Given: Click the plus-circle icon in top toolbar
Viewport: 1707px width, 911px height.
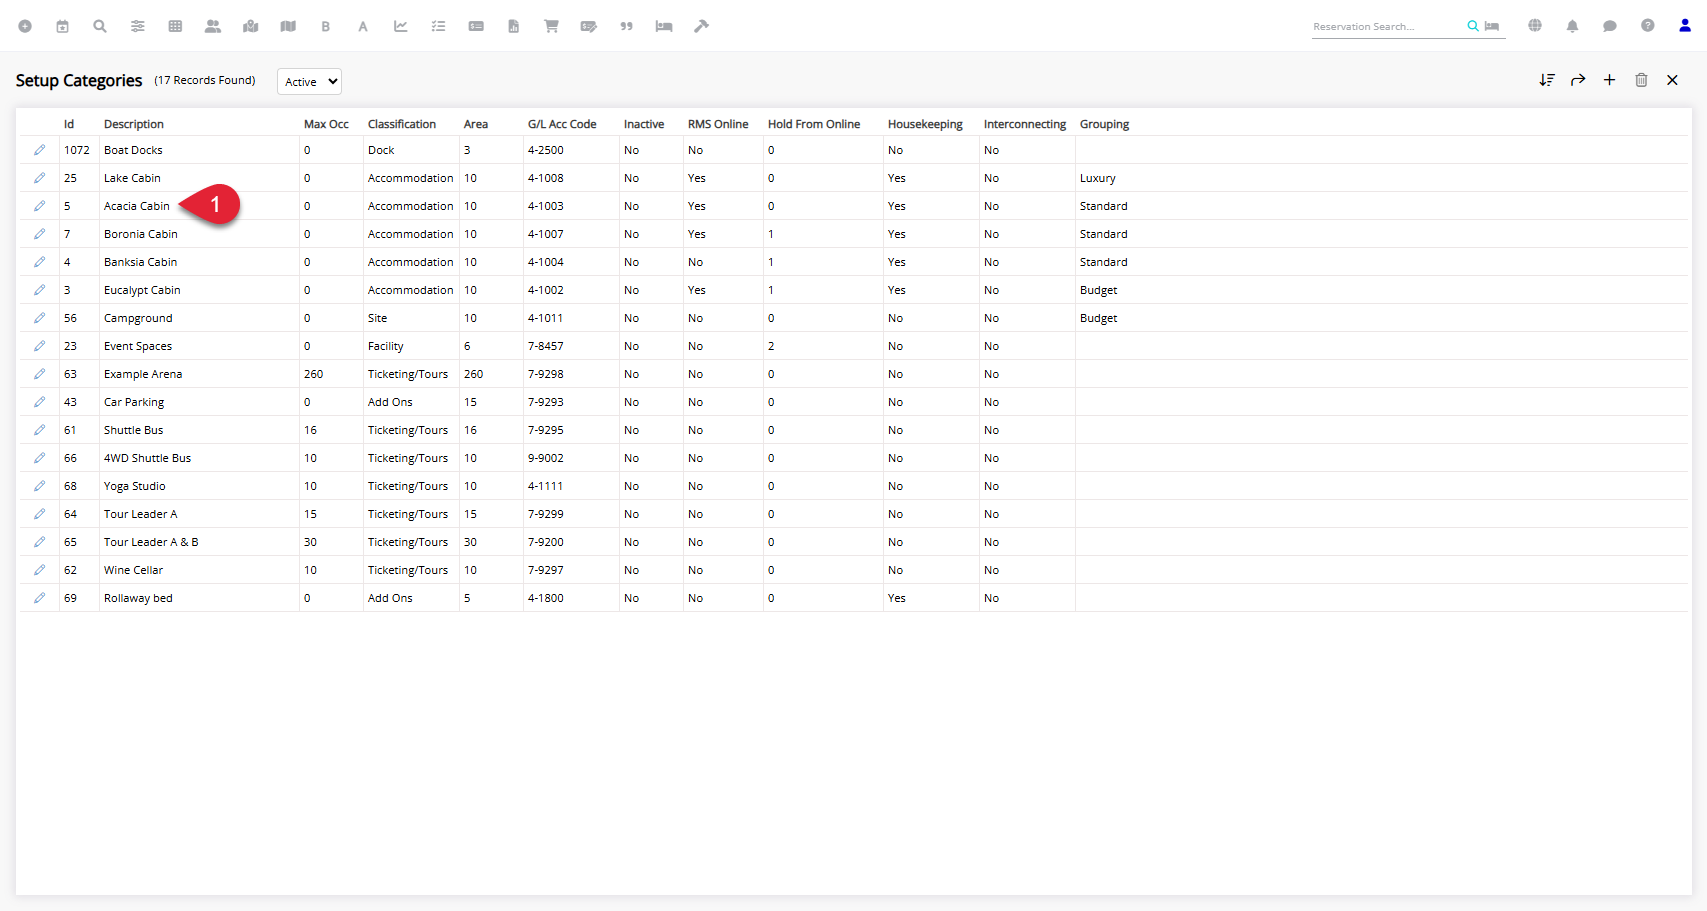Looking at the screenshot, I should [x=25, y=26].
